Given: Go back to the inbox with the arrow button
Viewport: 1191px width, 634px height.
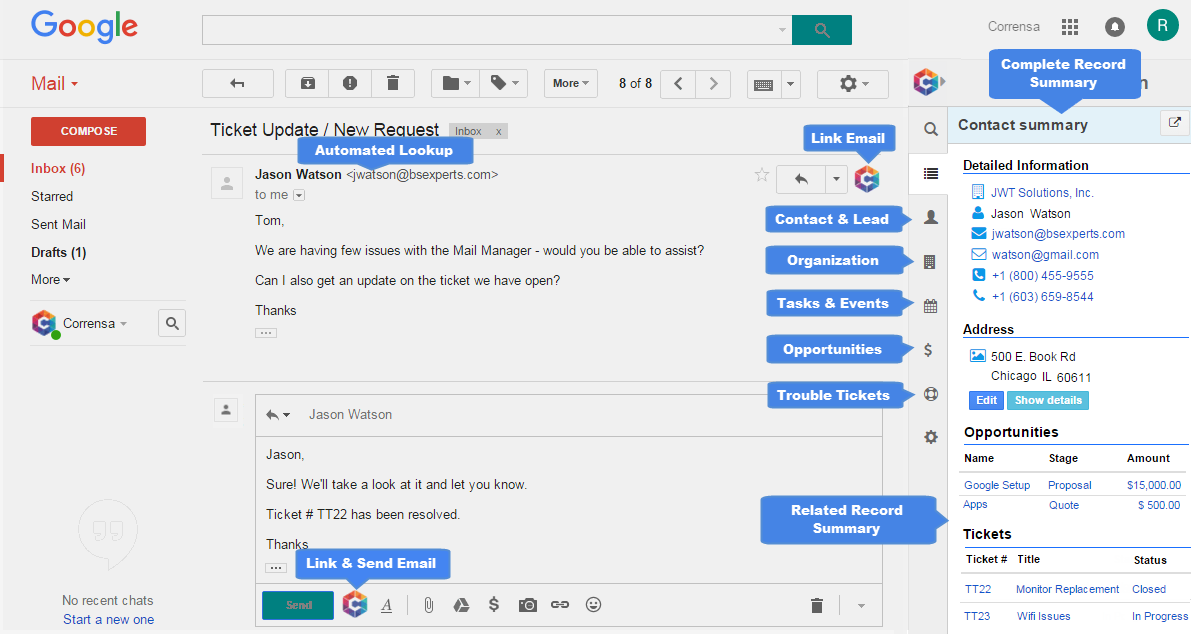Looking at the screenshot, I should point(238,84).
